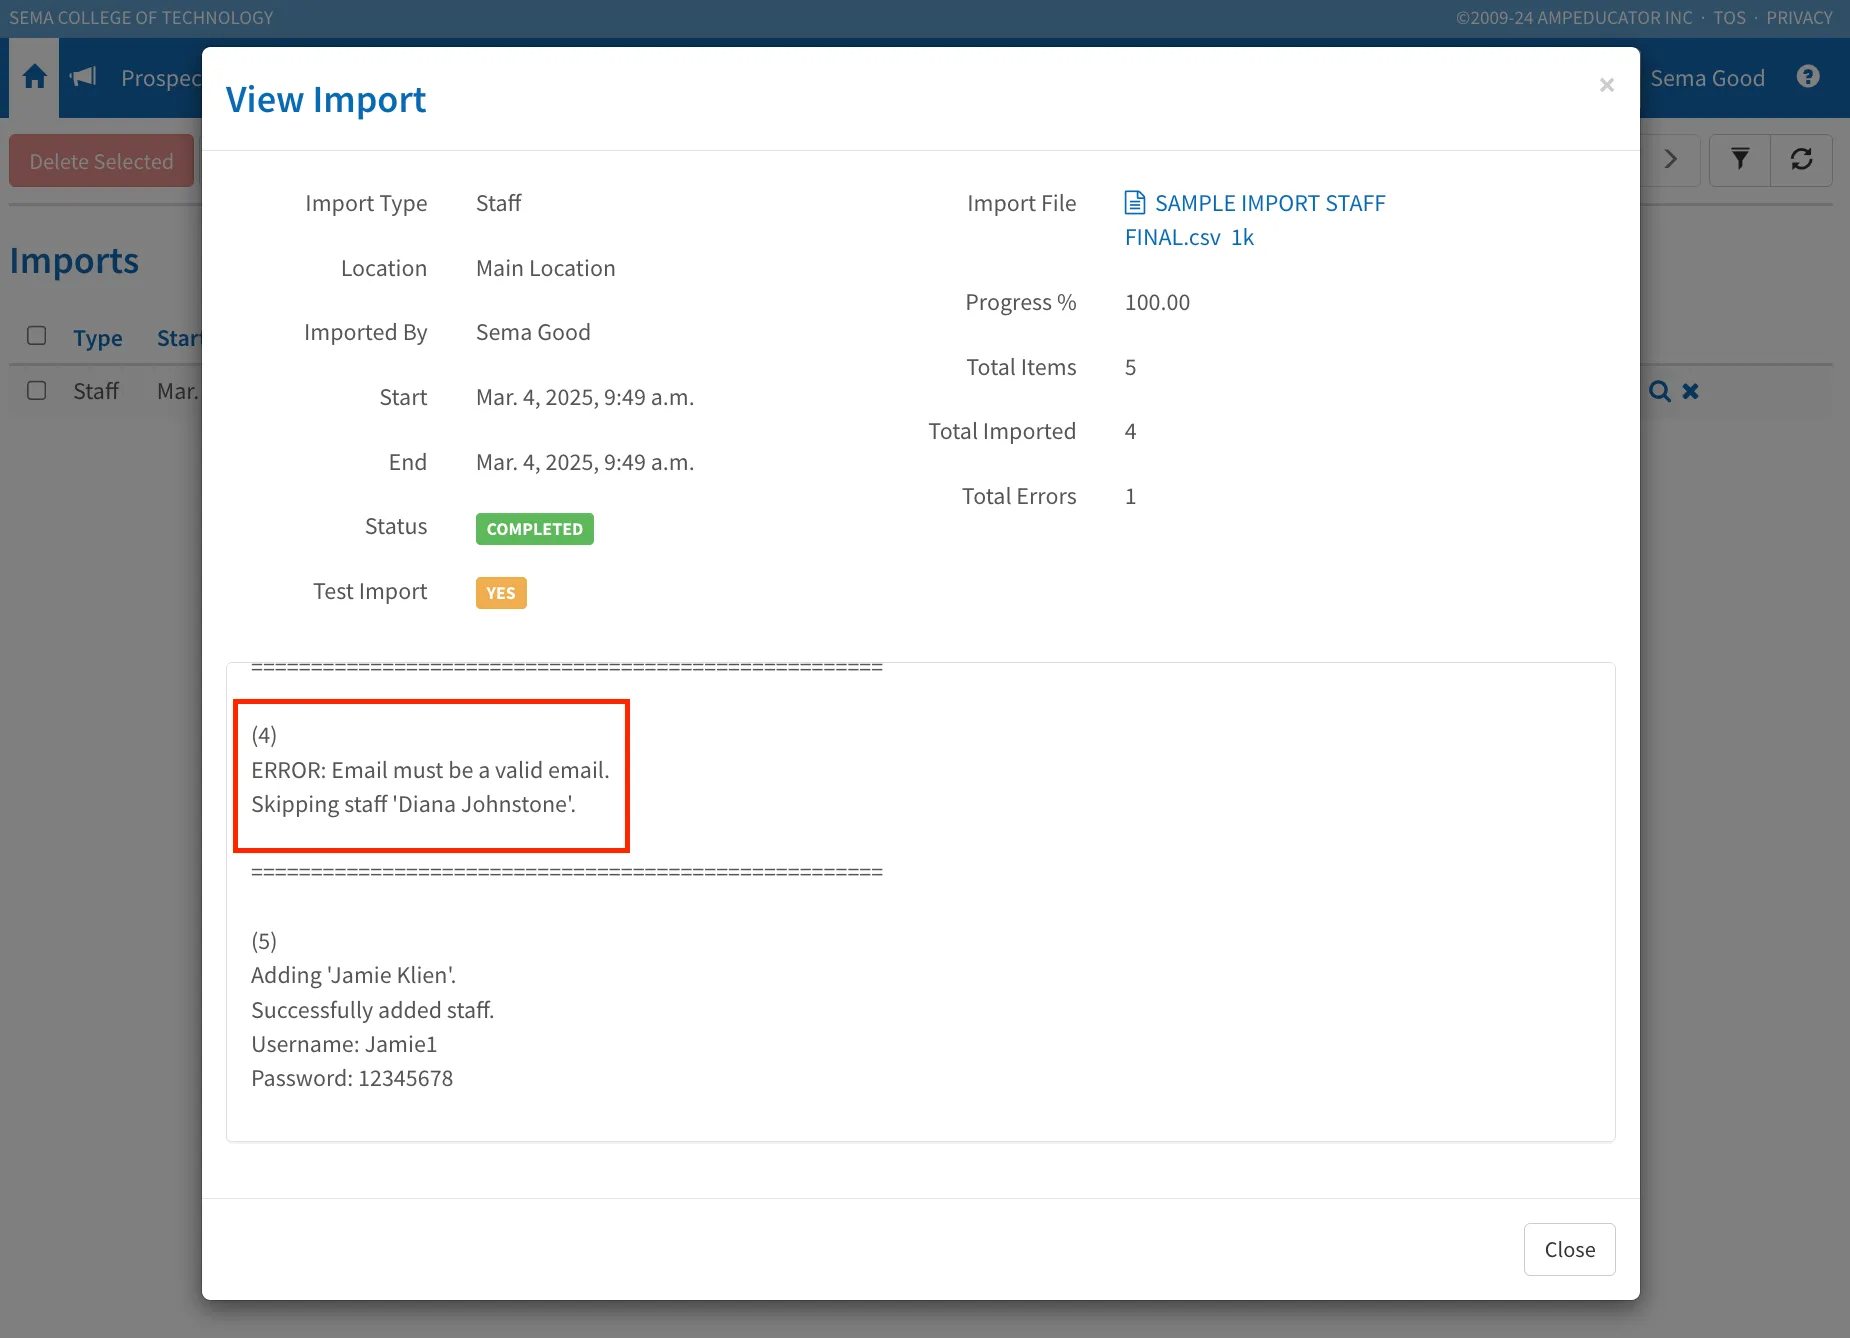This screenshot has width=1850, height=1338.
Task: Open the TOS link in top bar
Action: [x=1729, y=18]
